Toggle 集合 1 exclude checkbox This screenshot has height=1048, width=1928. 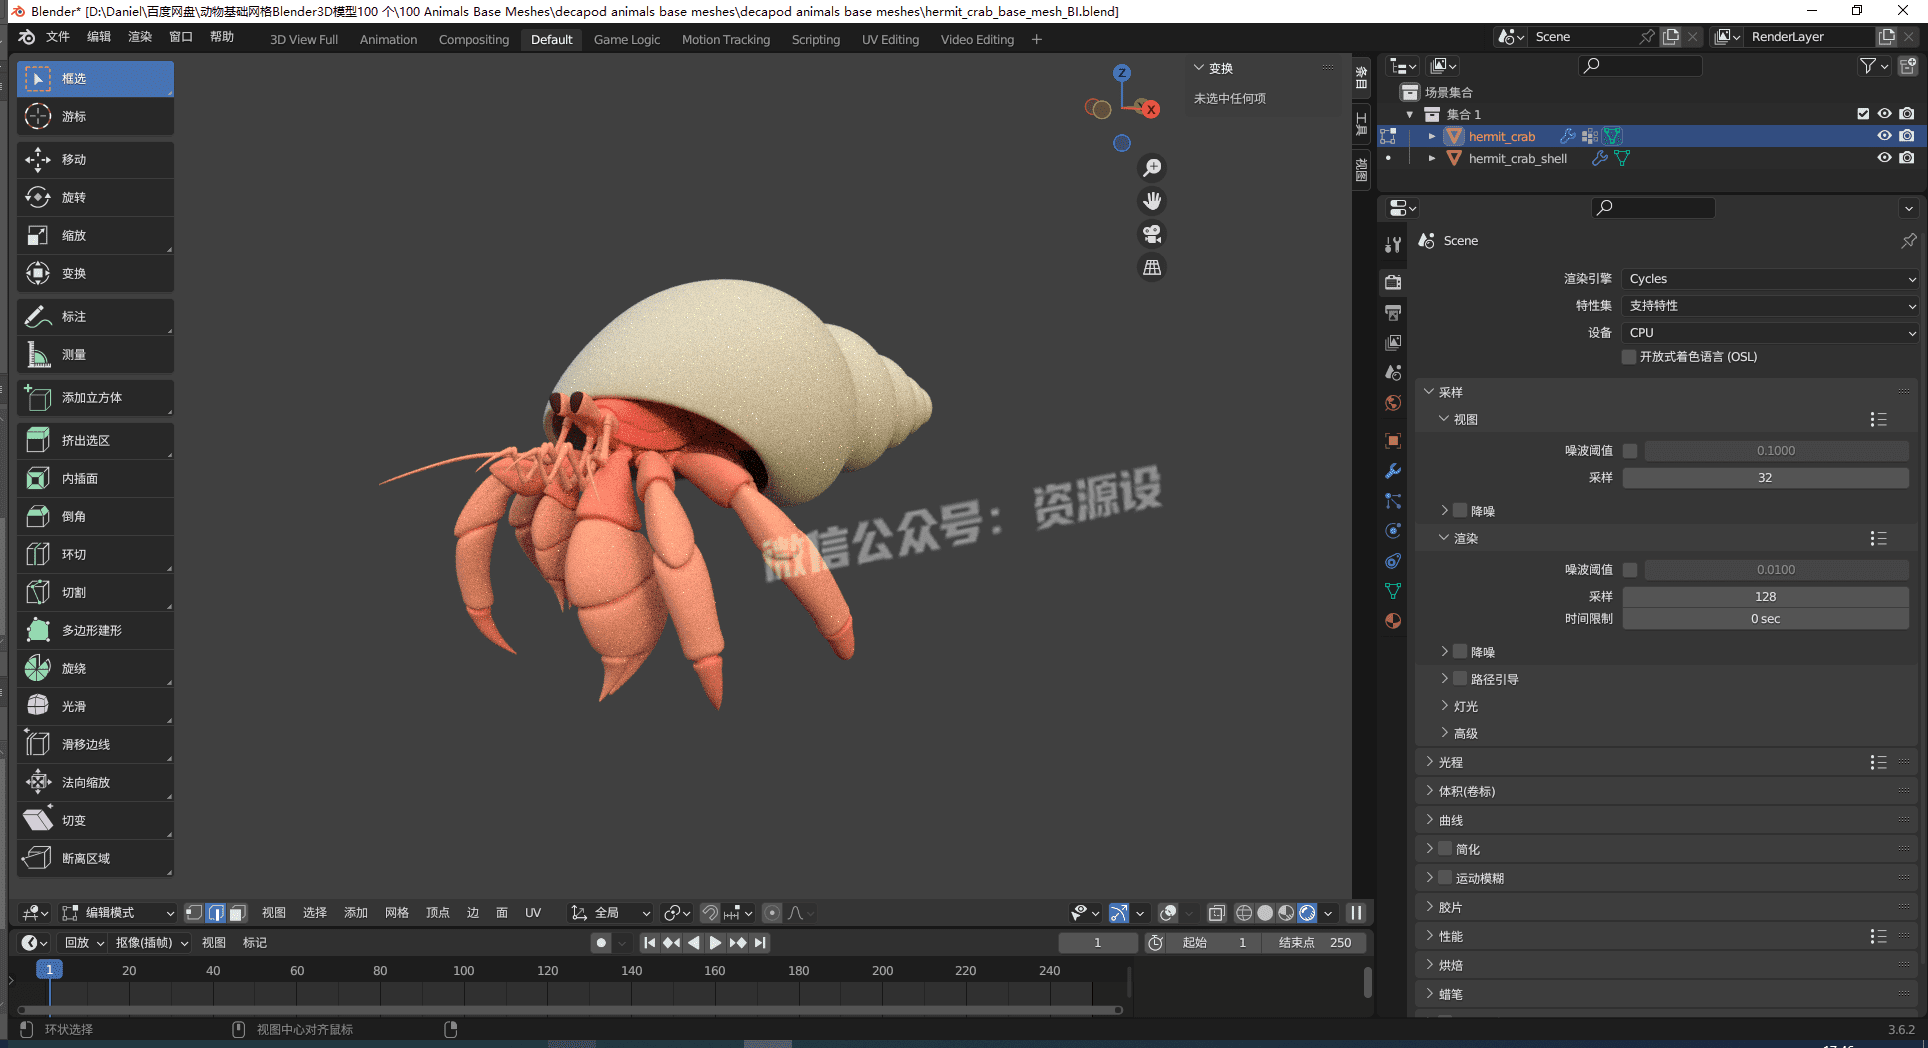point(1862,114)
